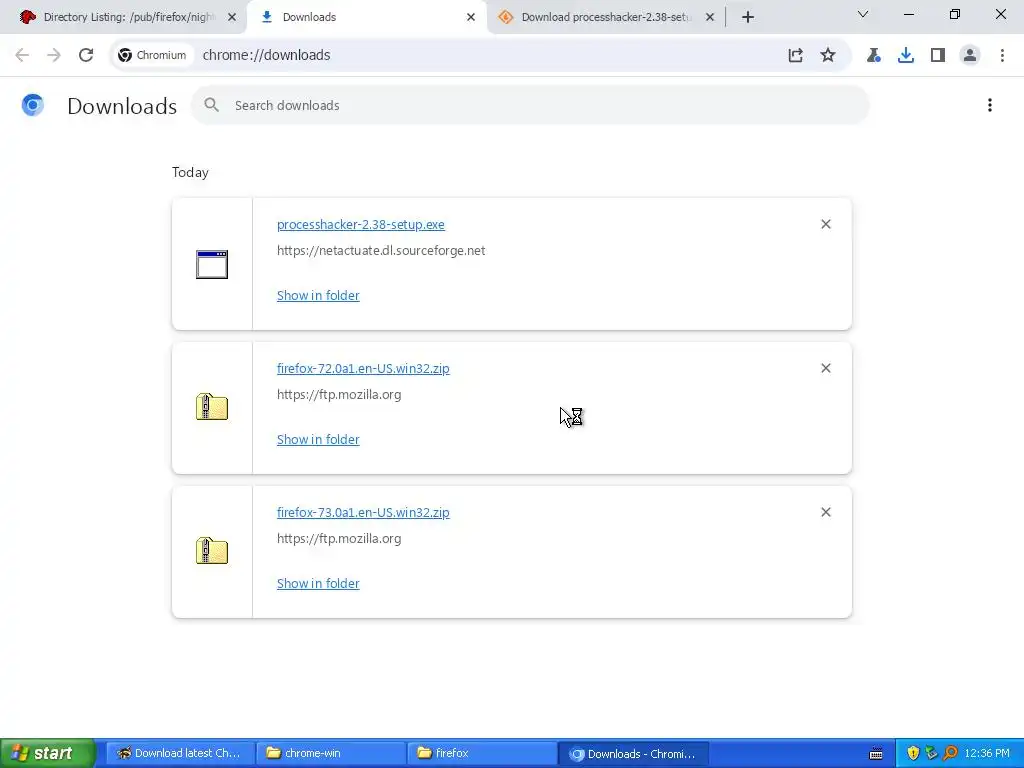Toggle the side panel icon
This screenshot has width=1024, height=768.
(938, 55)
